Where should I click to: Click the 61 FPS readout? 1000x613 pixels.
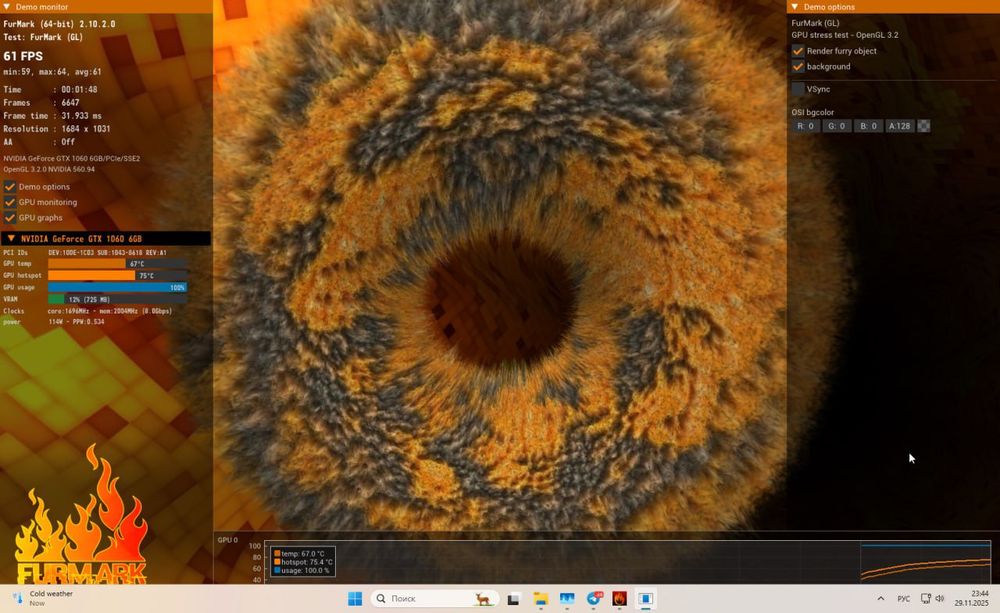(23, 56)
